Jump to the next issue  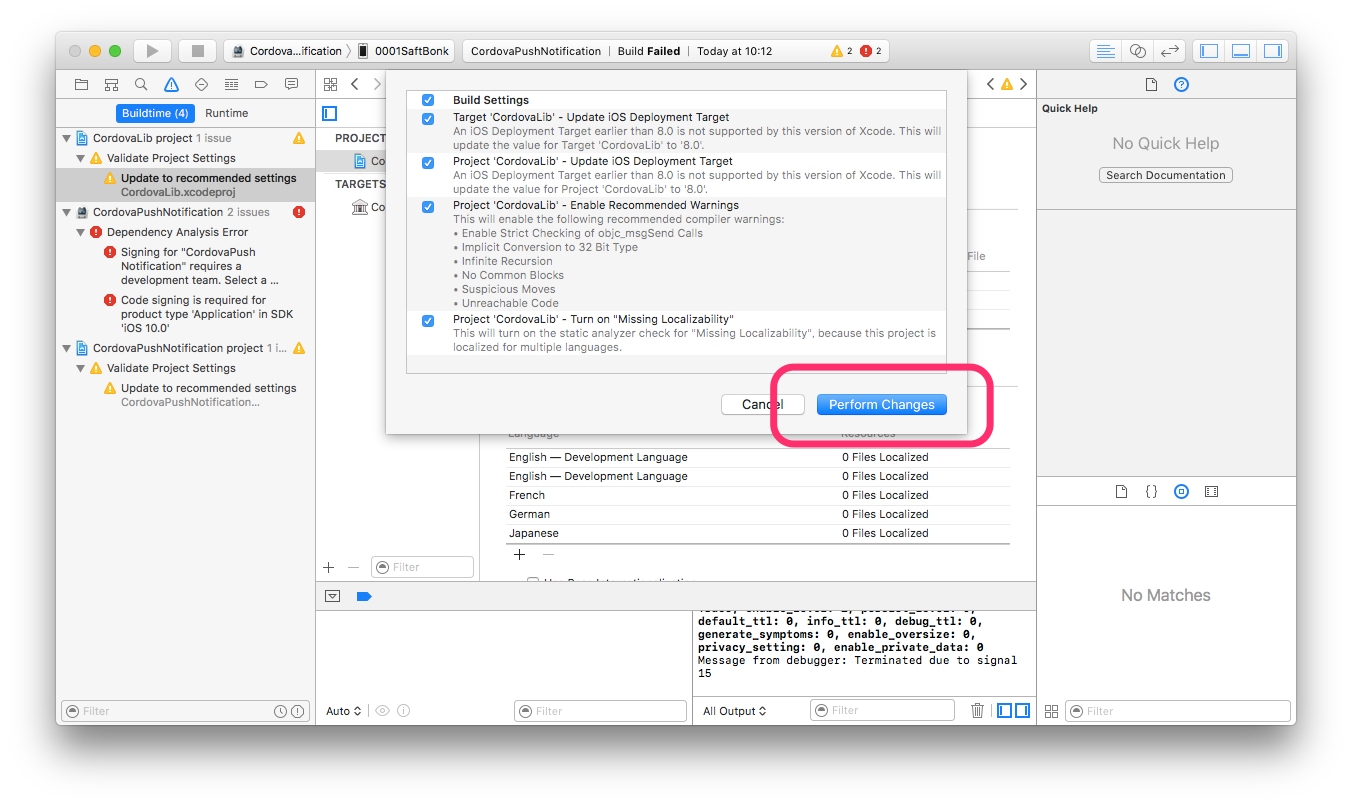(1024, 84)
